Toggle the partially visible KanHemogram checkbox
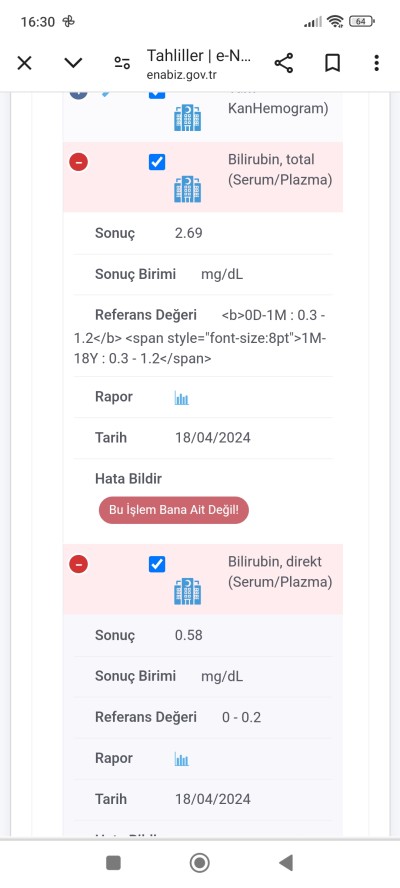Viewport: 400px width, 888px height. click(157, 94)
